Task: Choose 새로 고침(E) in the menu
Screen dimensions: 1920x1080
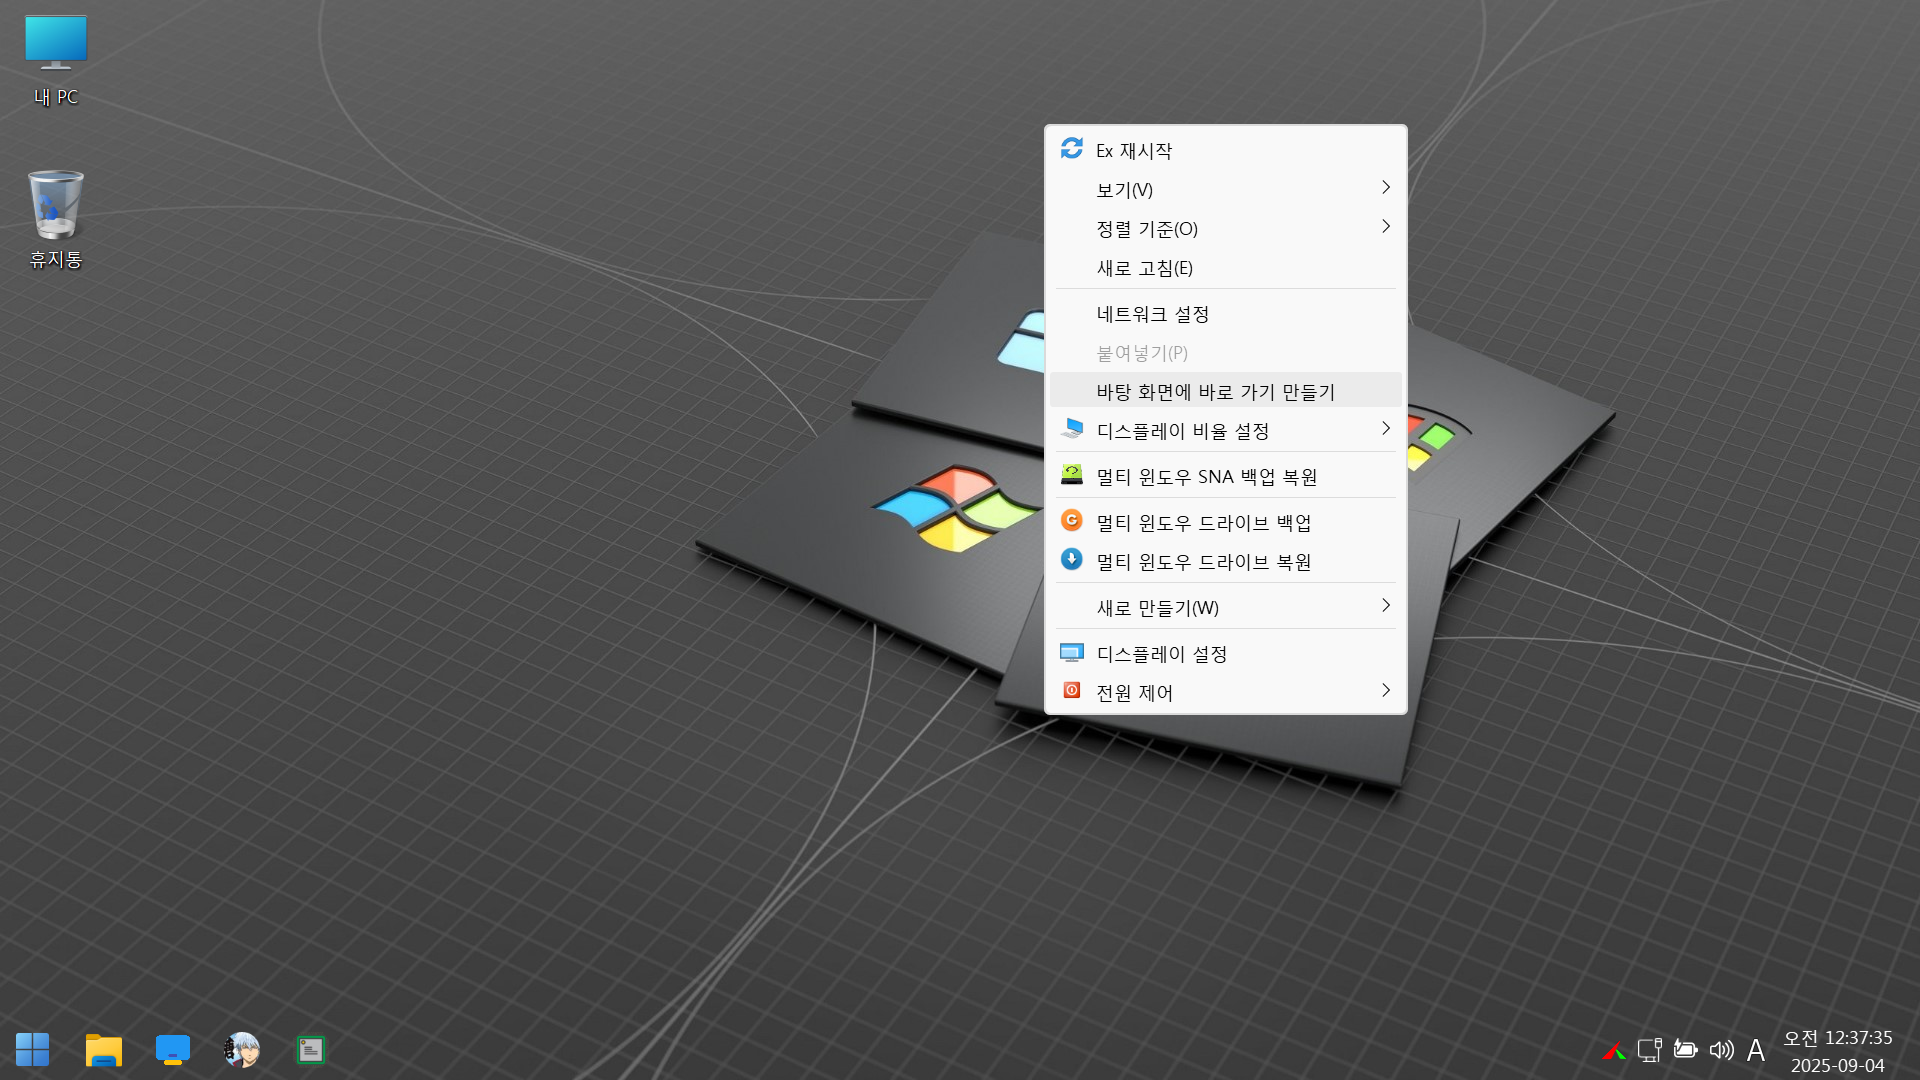Action: click(x=1144, y=268)
